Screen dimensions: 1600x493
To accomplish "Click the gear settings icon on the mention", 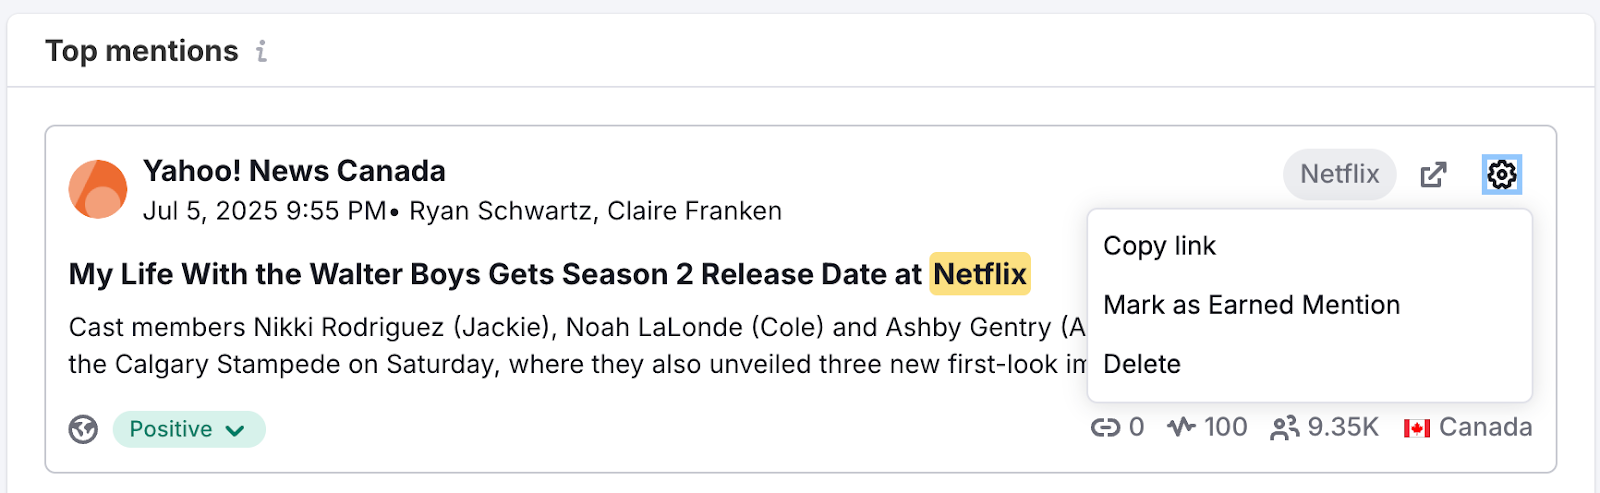I will (x=1501, y=174).
